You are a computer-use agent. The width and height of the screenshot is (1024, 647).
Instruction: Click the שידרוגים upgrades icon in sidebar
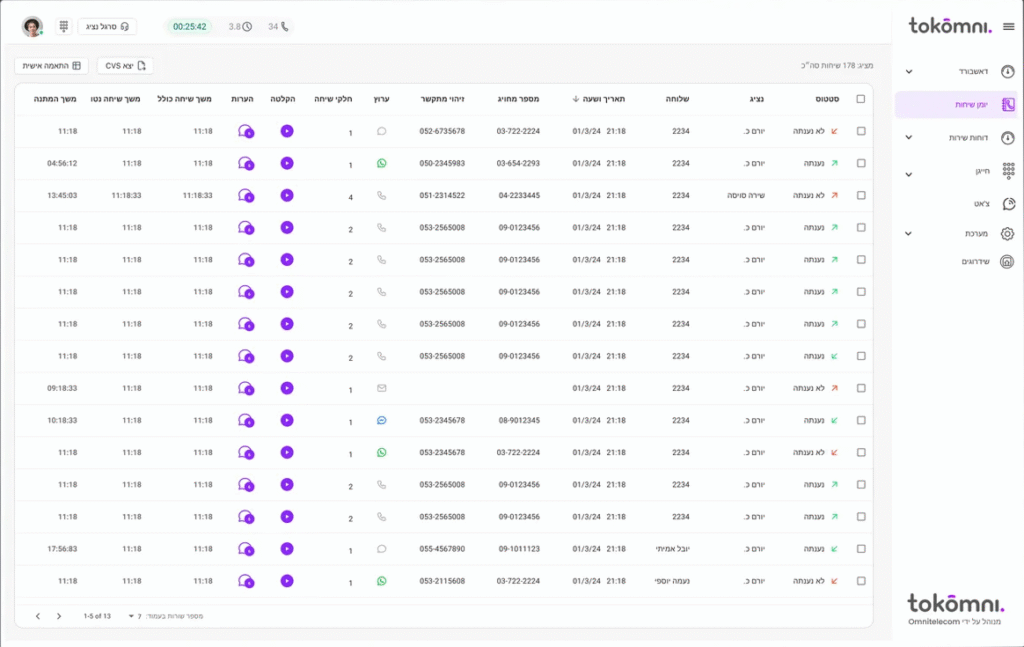point(1008,262)
